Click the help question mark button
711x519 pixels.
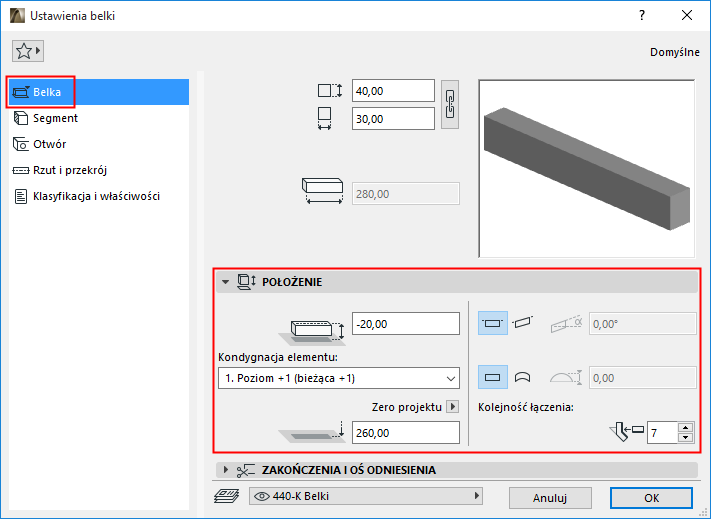point(642,15)
